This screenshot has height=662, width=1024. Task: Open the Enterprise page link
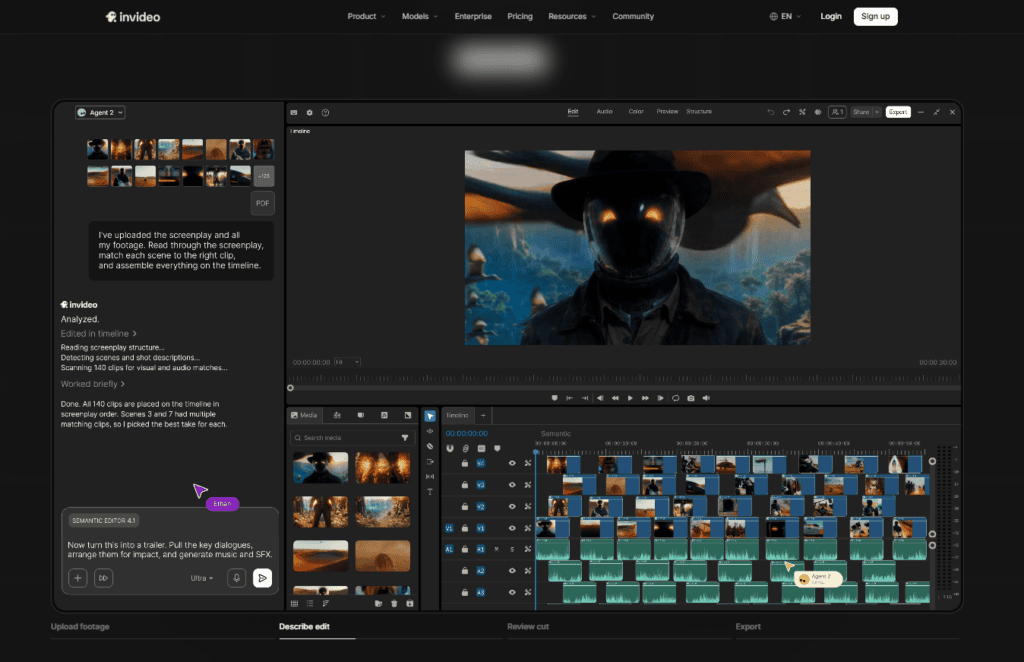[x=473, y=16]
